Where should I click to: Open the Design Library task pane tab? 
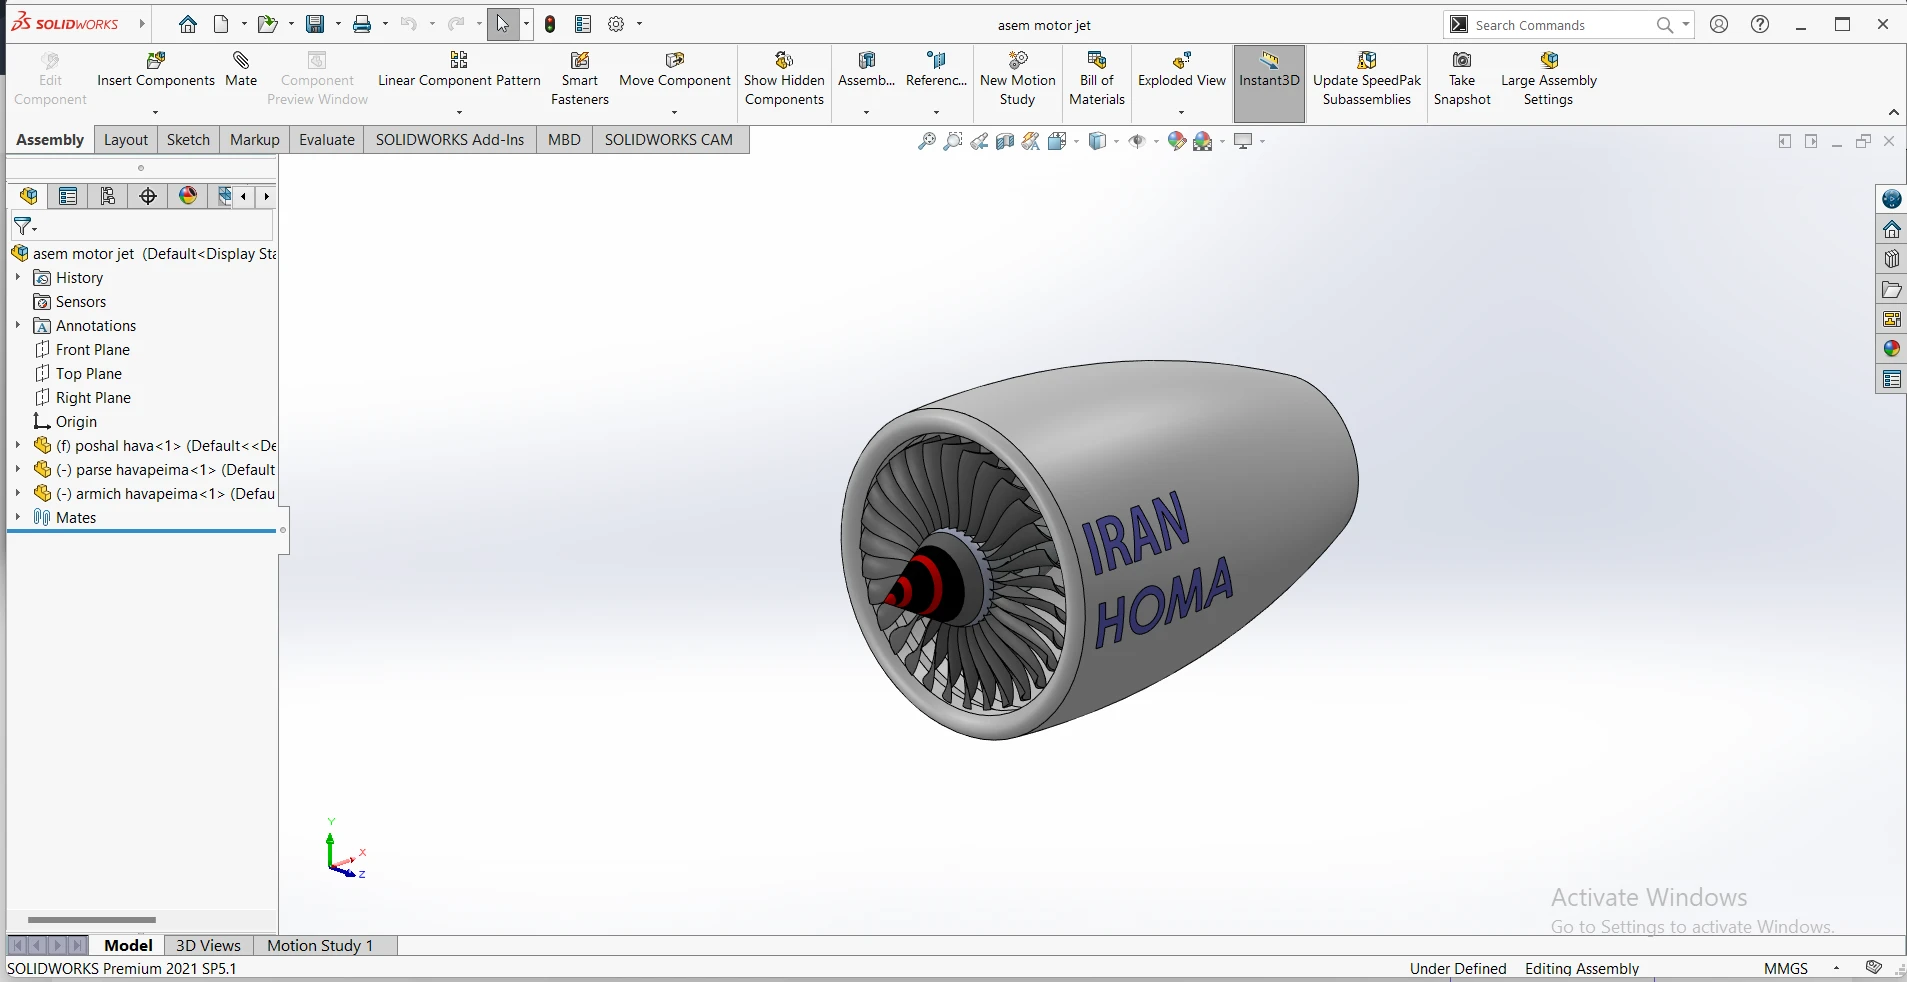(1891, 259)
